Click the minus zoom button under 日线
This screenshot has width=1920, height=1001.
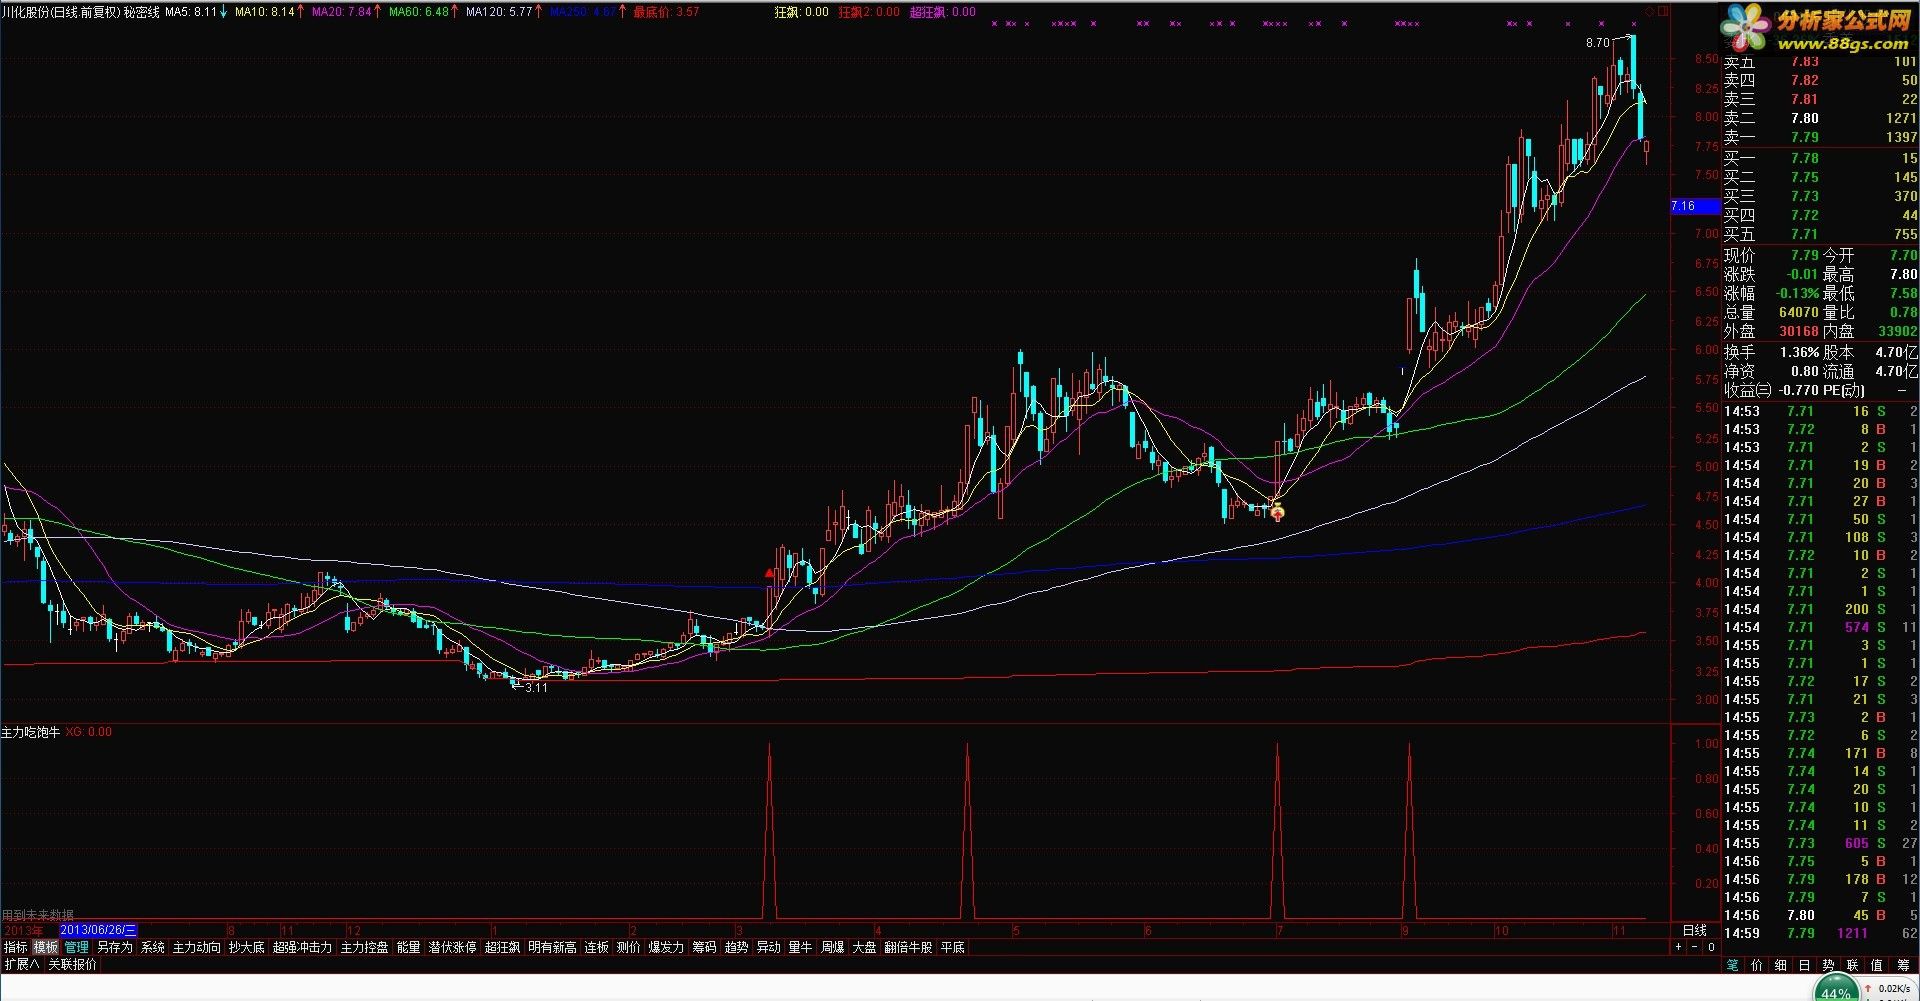coord(1695,947)
